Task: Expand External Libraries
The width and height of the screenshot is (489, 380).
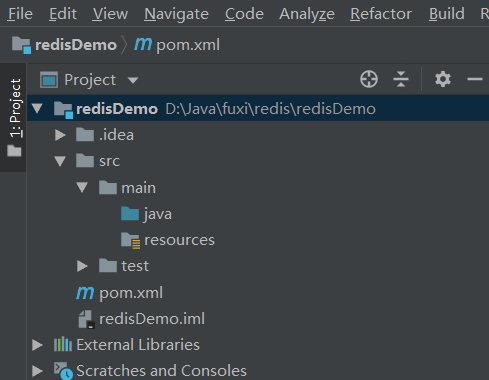Action: (x=37, y=345)
